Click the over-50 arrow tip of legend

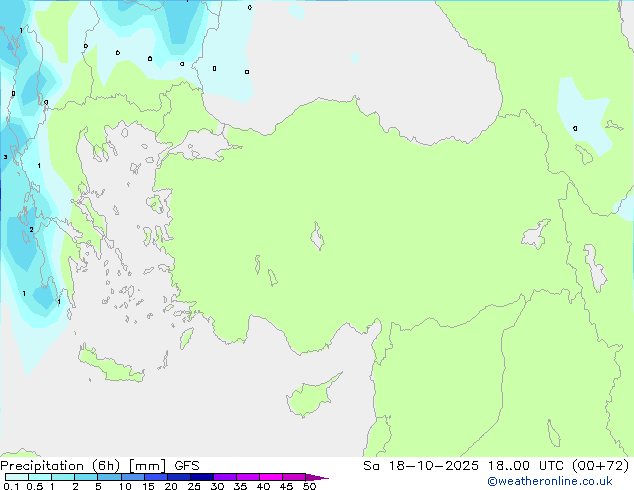[x=317, y=477]
